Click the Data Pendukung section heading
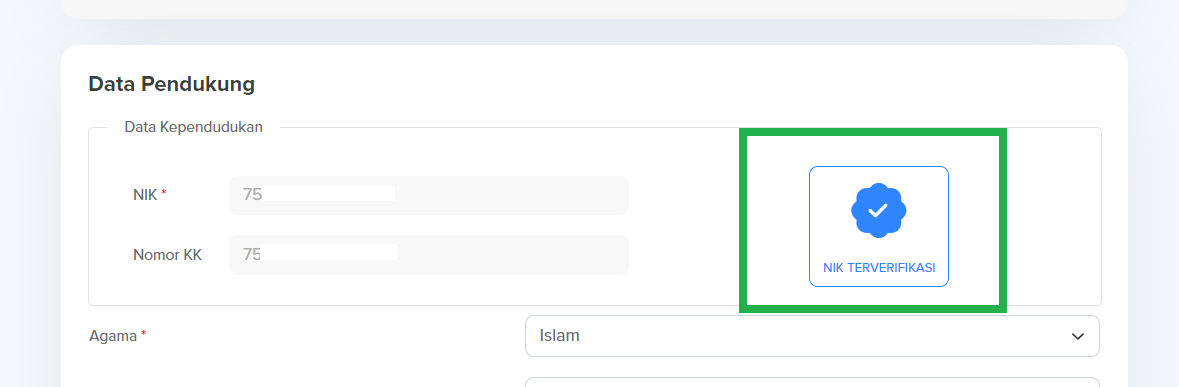This screenshot has width=1179, height=387. 171,83
